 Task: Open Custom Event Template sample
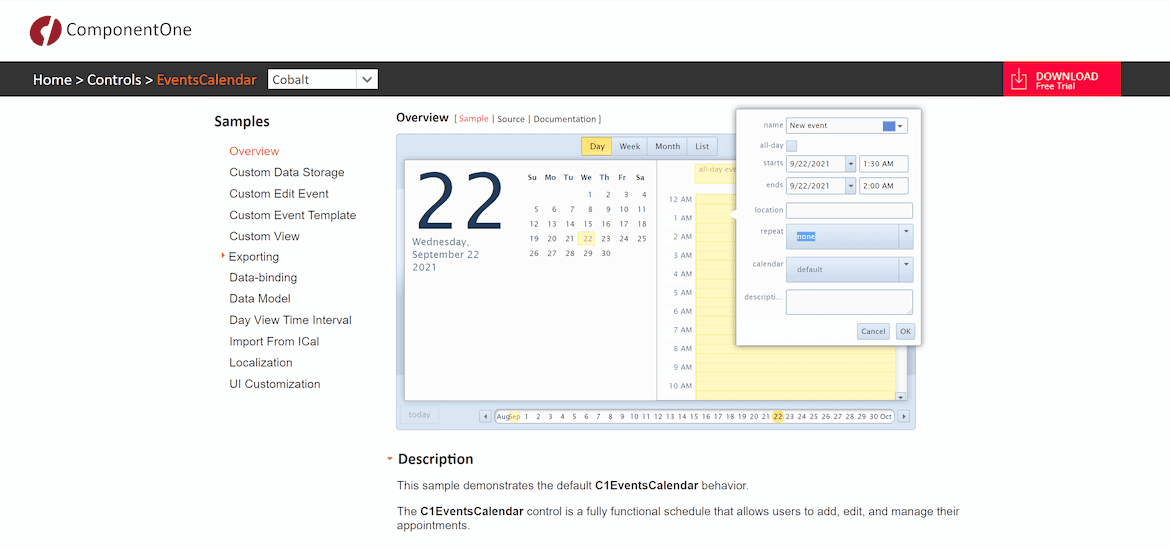pyautogui.click(x=292, y=215)
